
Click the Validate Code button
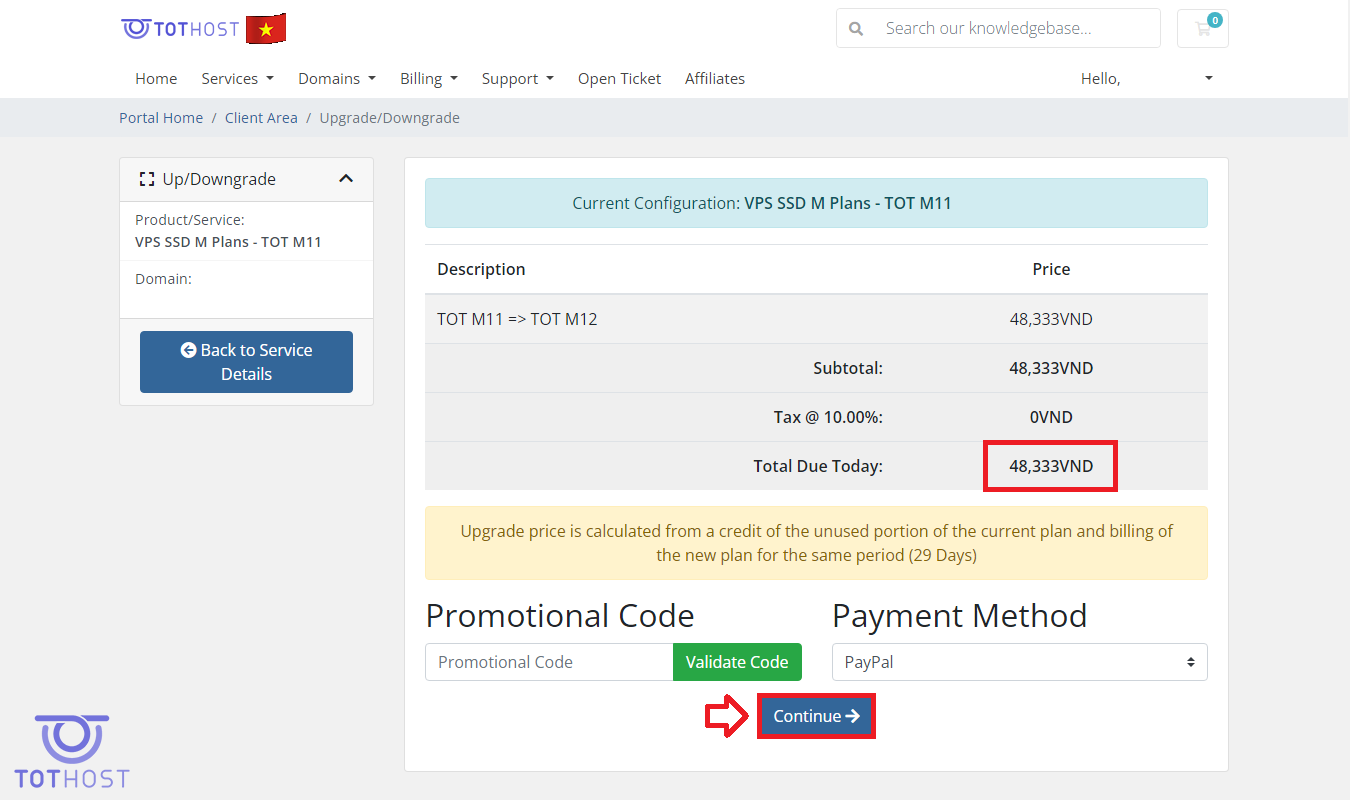click(737, 662)
